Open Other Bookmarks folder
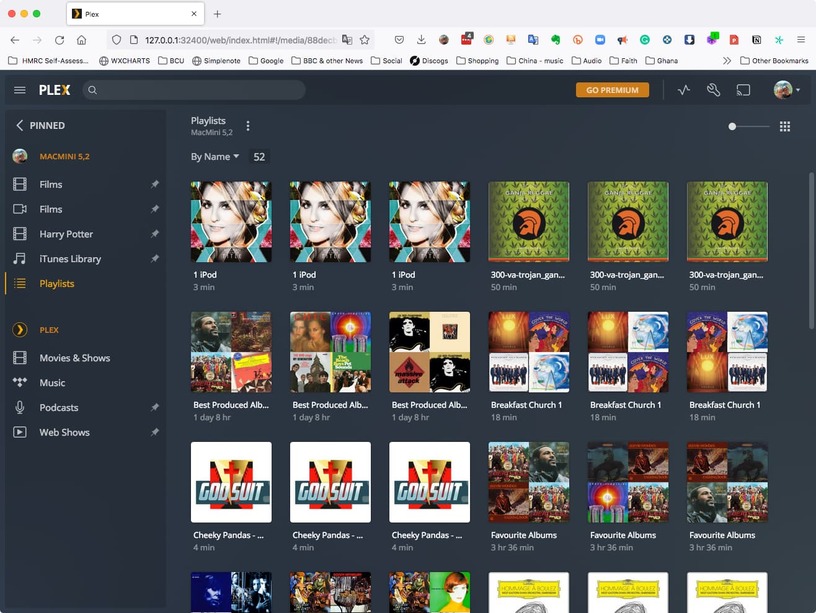The height and width of the screenshot is (613, 816). 774,61
